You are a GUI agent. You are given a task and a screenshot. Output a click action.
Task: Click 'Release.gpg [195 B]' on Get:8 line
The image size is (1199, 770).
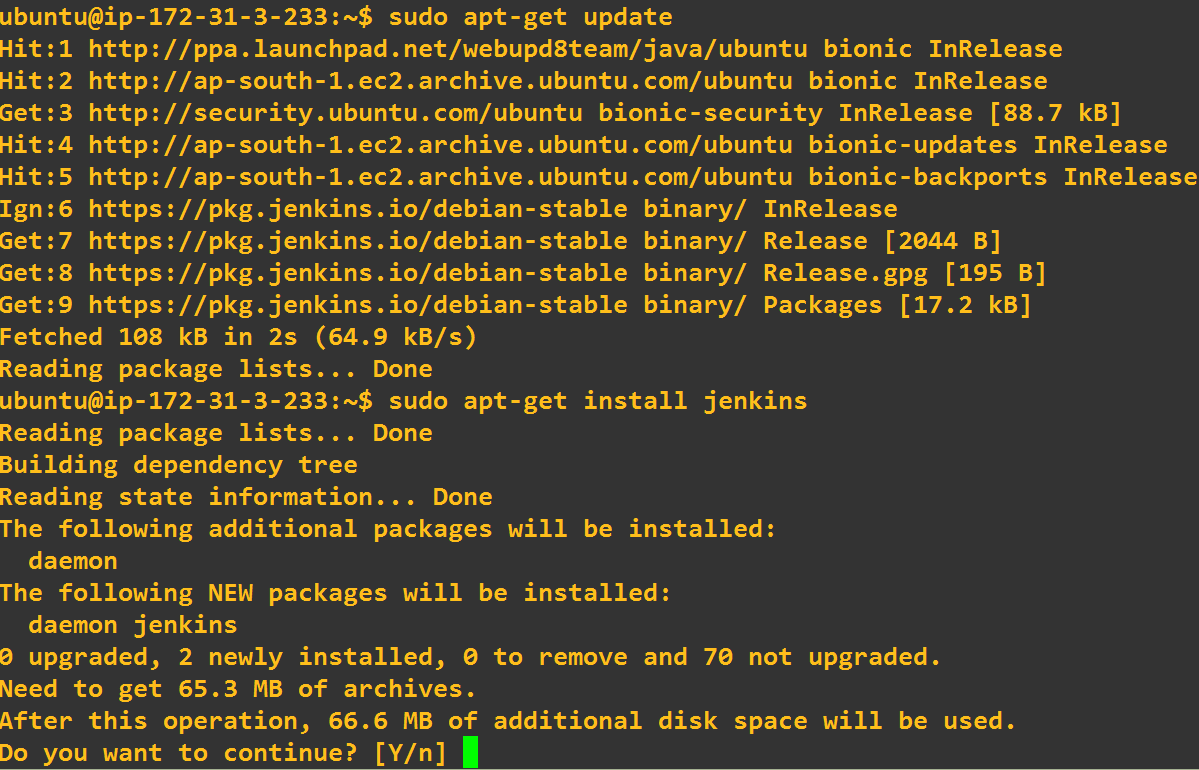[x=905, y=273]
